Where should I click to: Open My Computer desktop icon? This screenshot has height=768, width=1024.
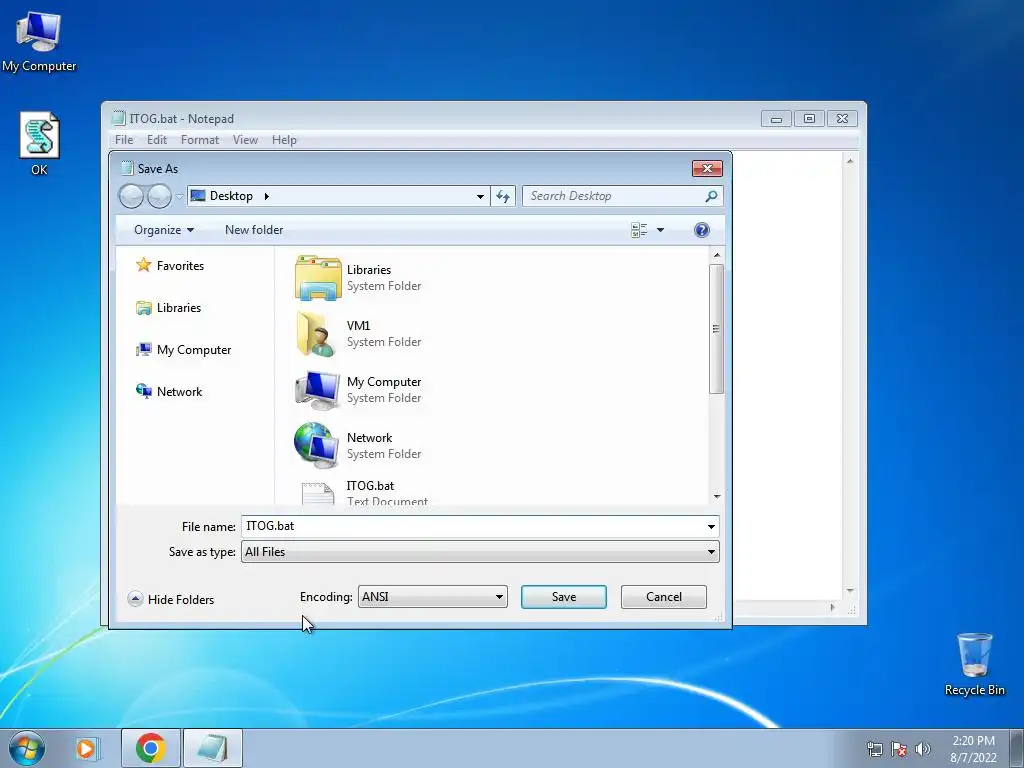[x=39, y=42]
